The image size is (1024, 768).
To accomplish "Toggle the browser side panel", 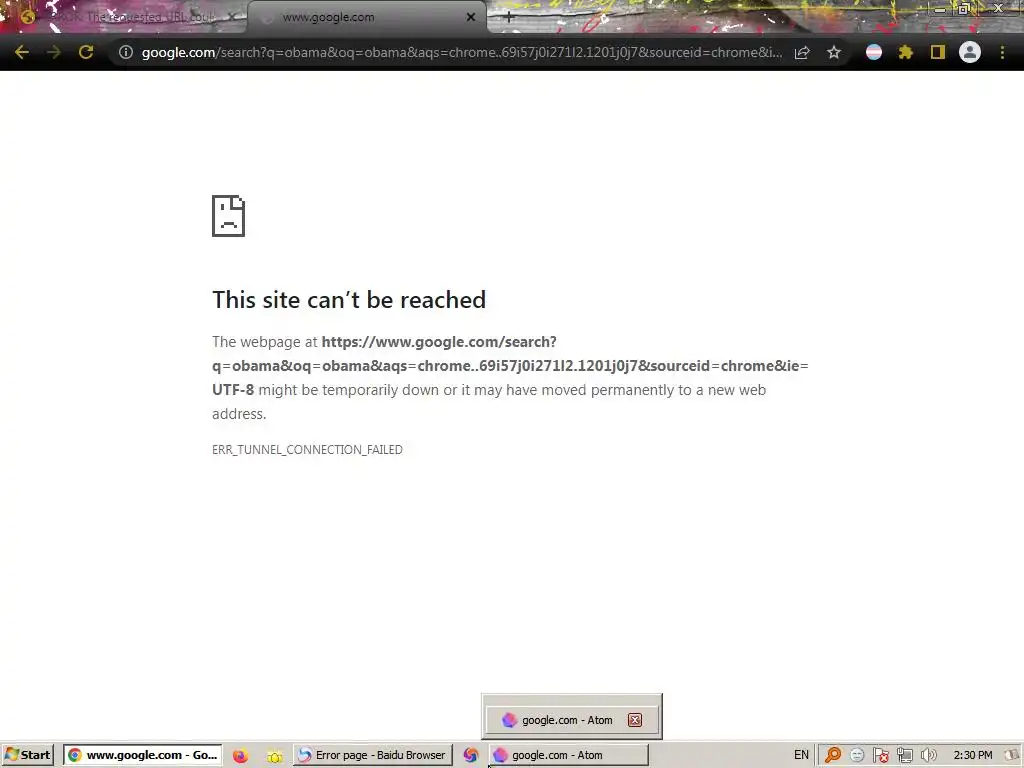I will tap(938, 52).
